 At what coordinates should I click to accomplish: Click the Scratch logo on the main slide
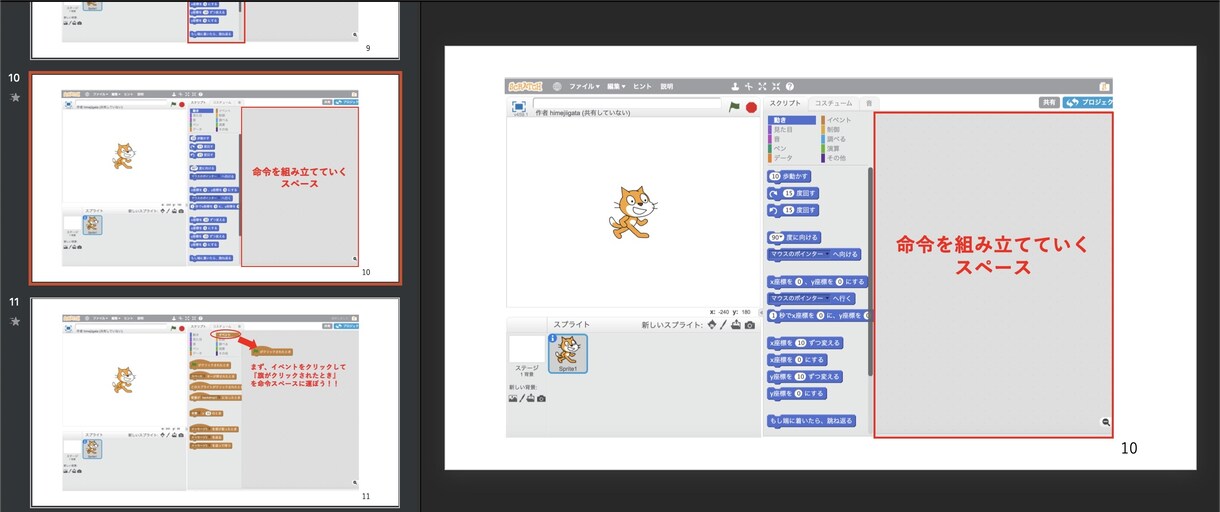(x=526, y=87)
